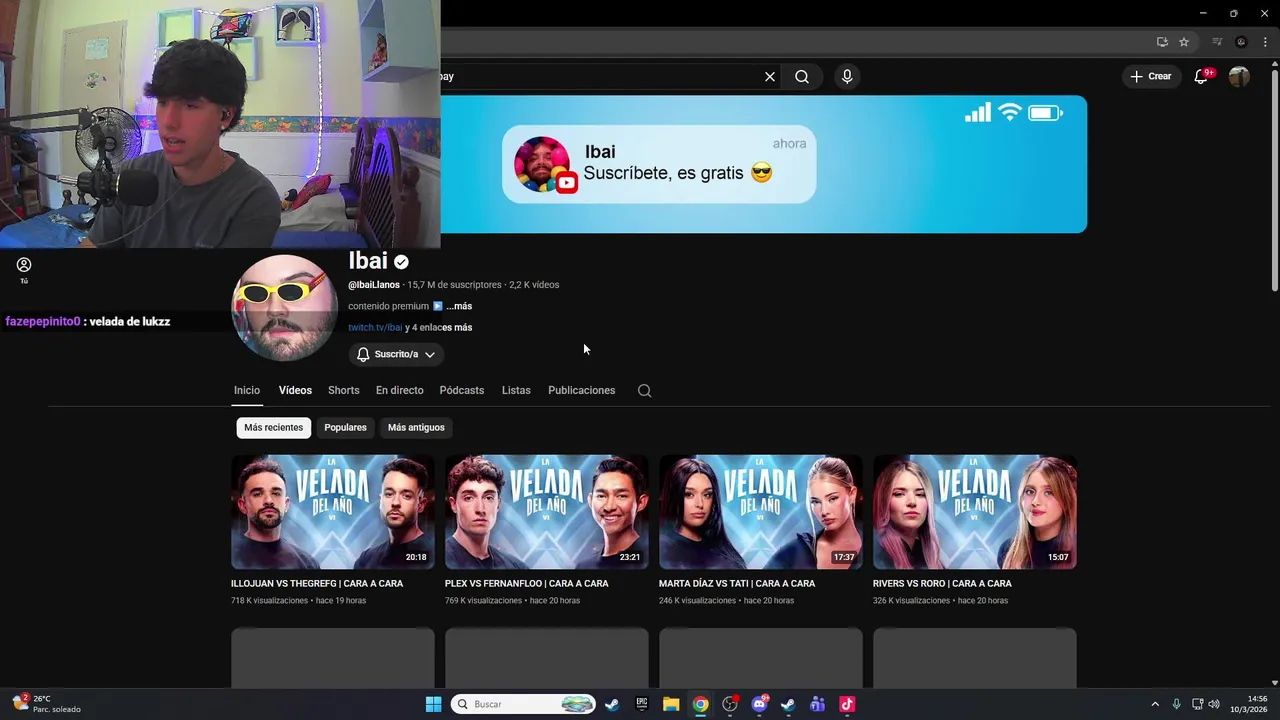Open Chrome media control icon
Image resolution: width=1280 pixels, height=720 pixels.
tap(1217, 42)
